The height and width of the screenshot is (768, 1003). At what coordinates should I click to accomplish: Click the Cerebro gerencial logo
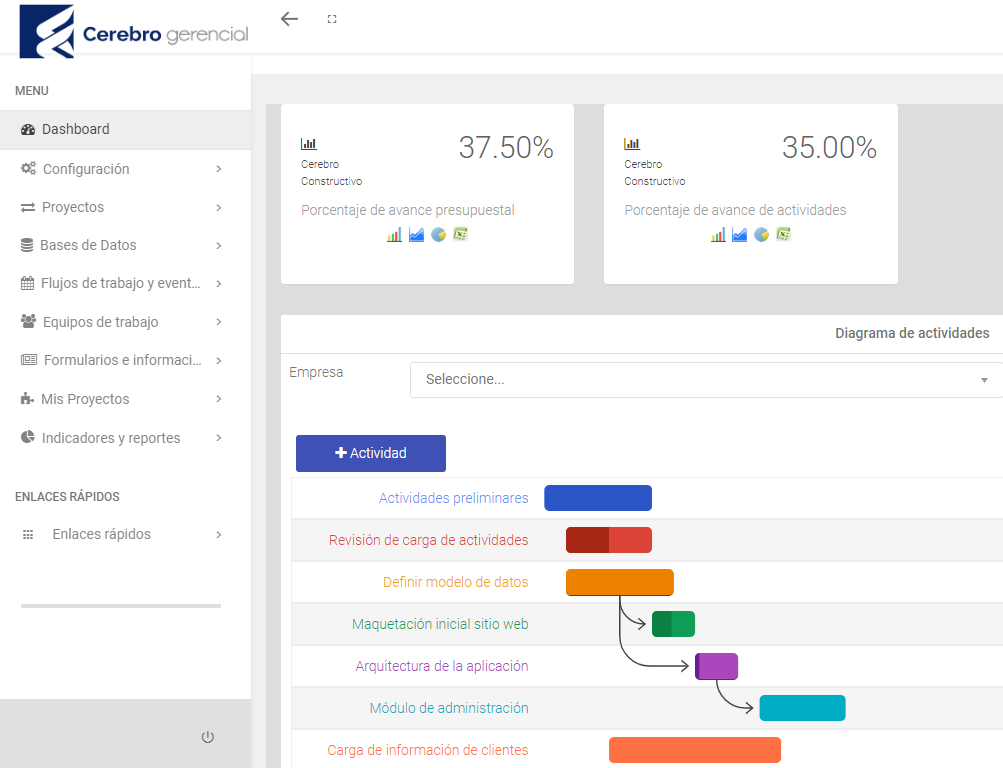tap(134, 32)
